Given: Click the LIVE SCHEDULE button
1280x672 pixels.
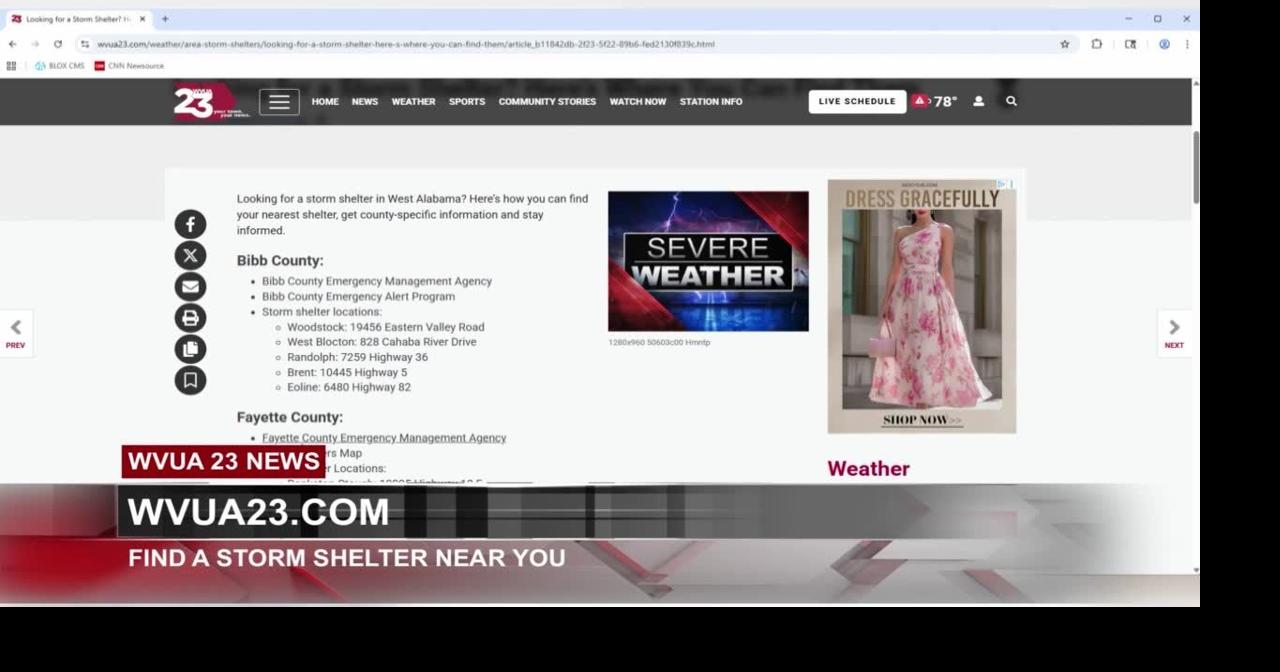Looking at the screenshot, I should tap(857, 102).
